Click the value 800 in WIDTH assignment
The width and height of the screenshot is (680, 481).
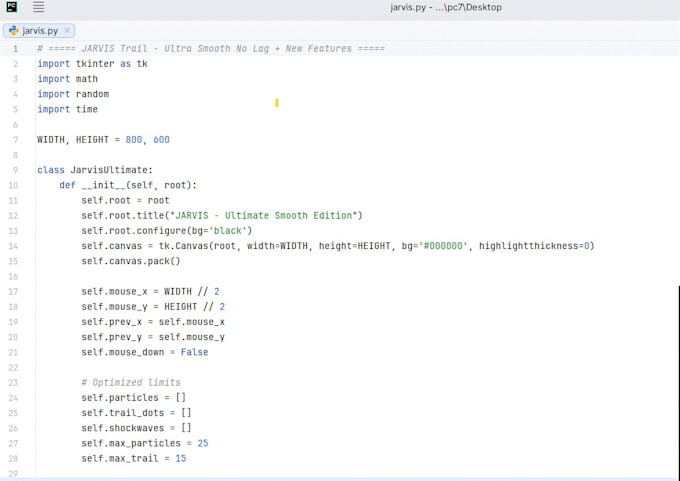(134, 140)
